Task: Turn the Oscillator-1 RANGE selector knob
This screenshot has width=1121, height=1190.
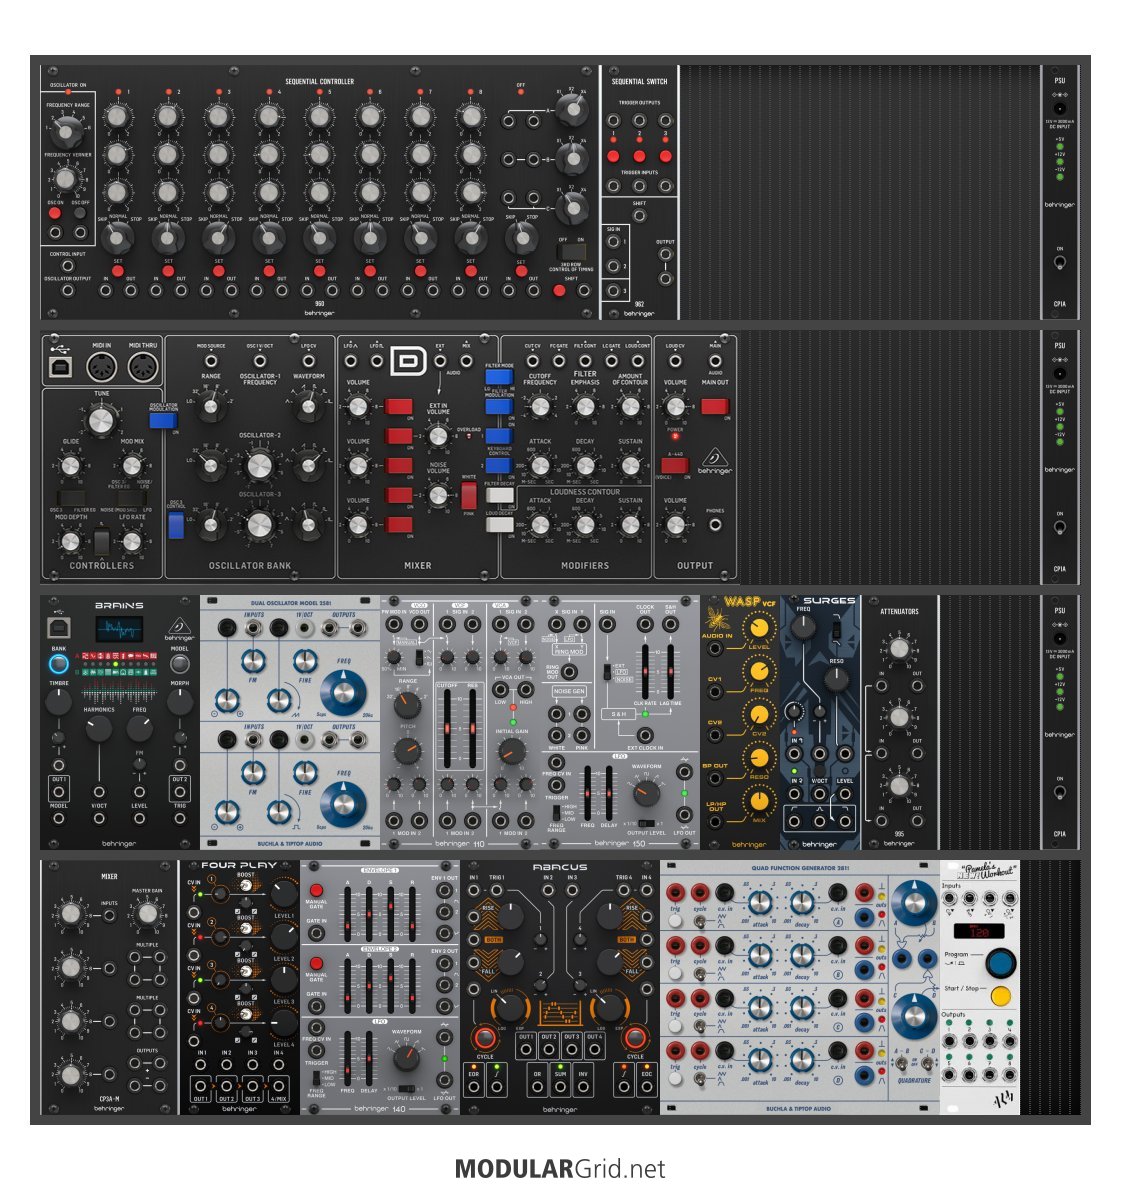Action: tap(210, 406)
